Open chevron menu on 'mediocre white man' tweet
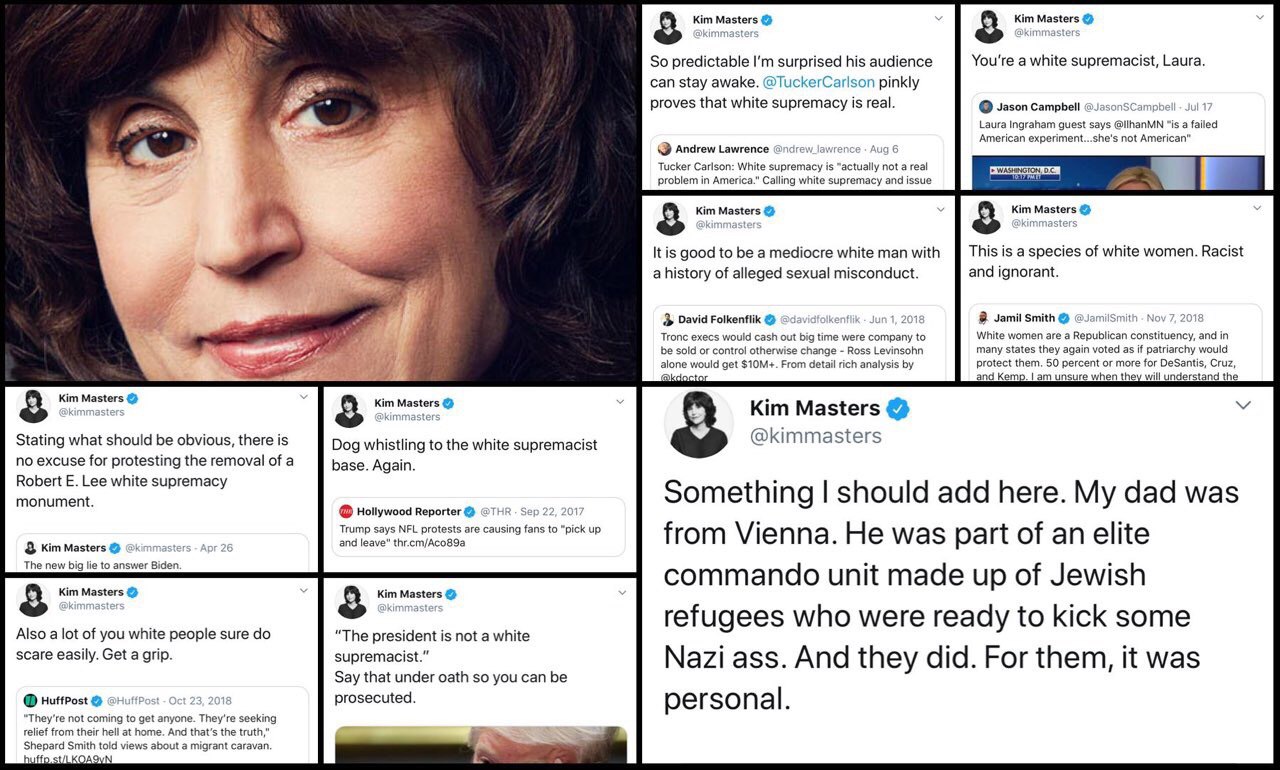The width and height of the screenshot is (1280, 770). (x=940, y=210)
